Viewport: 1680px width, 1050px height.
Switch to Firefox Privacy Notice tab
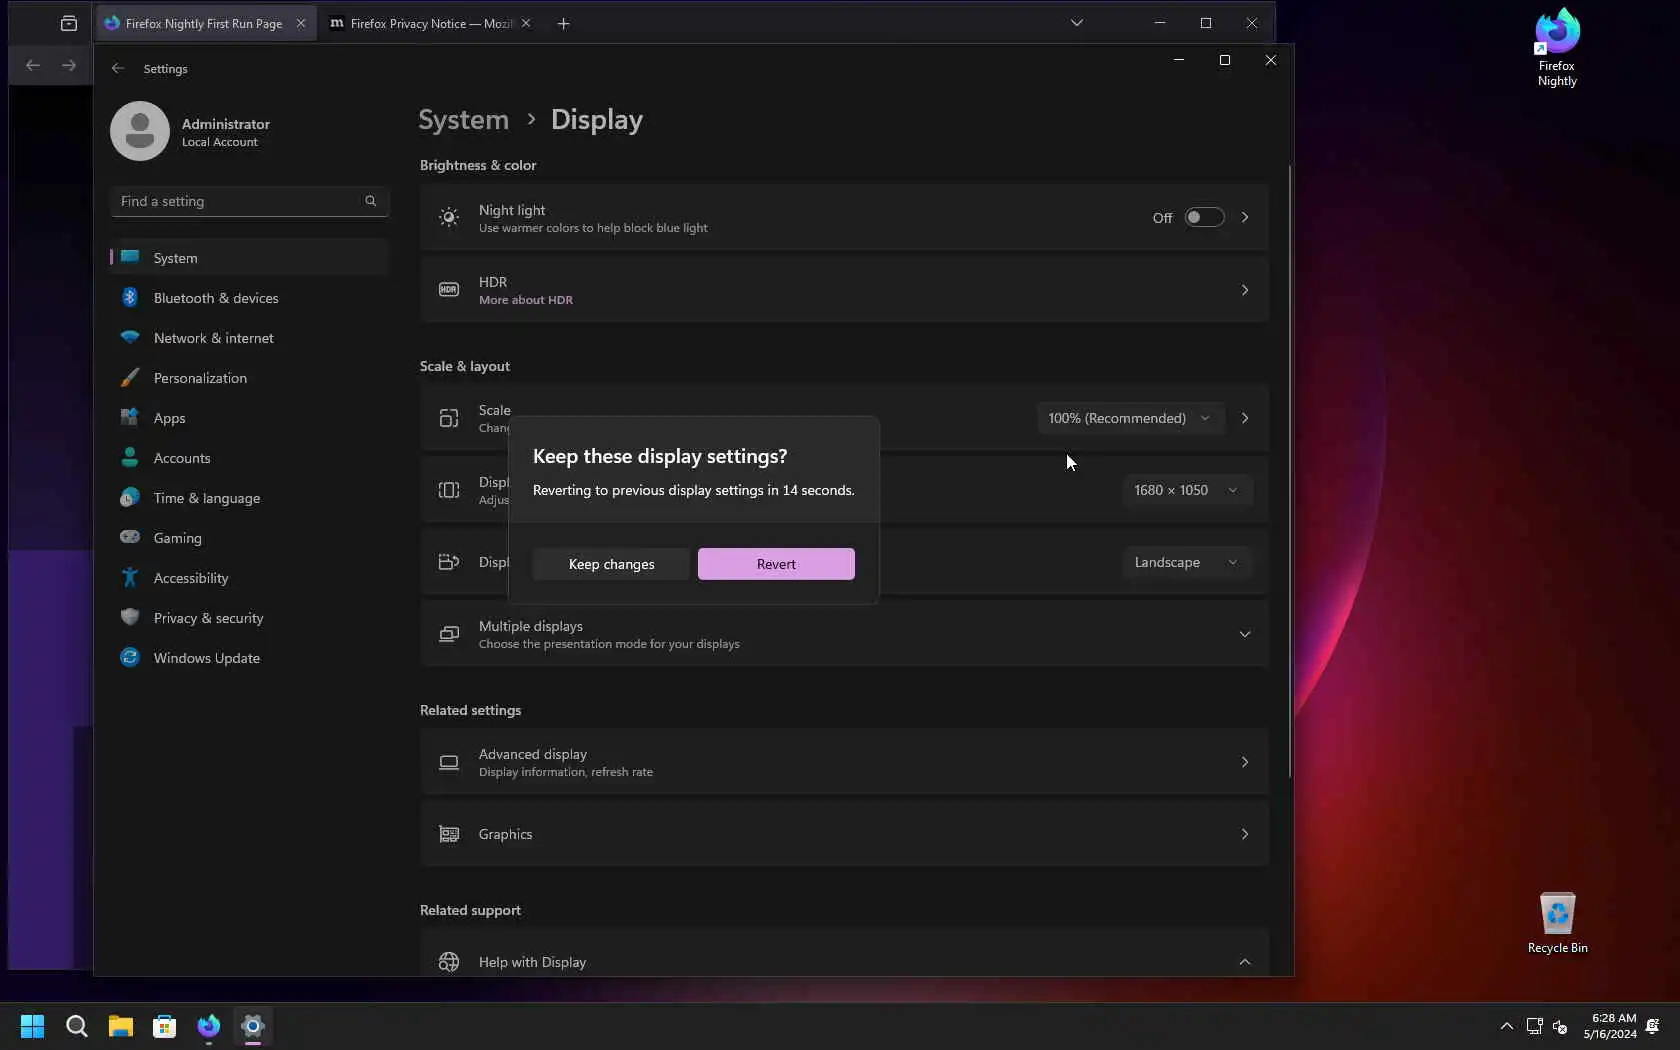(x=430, y=23)
